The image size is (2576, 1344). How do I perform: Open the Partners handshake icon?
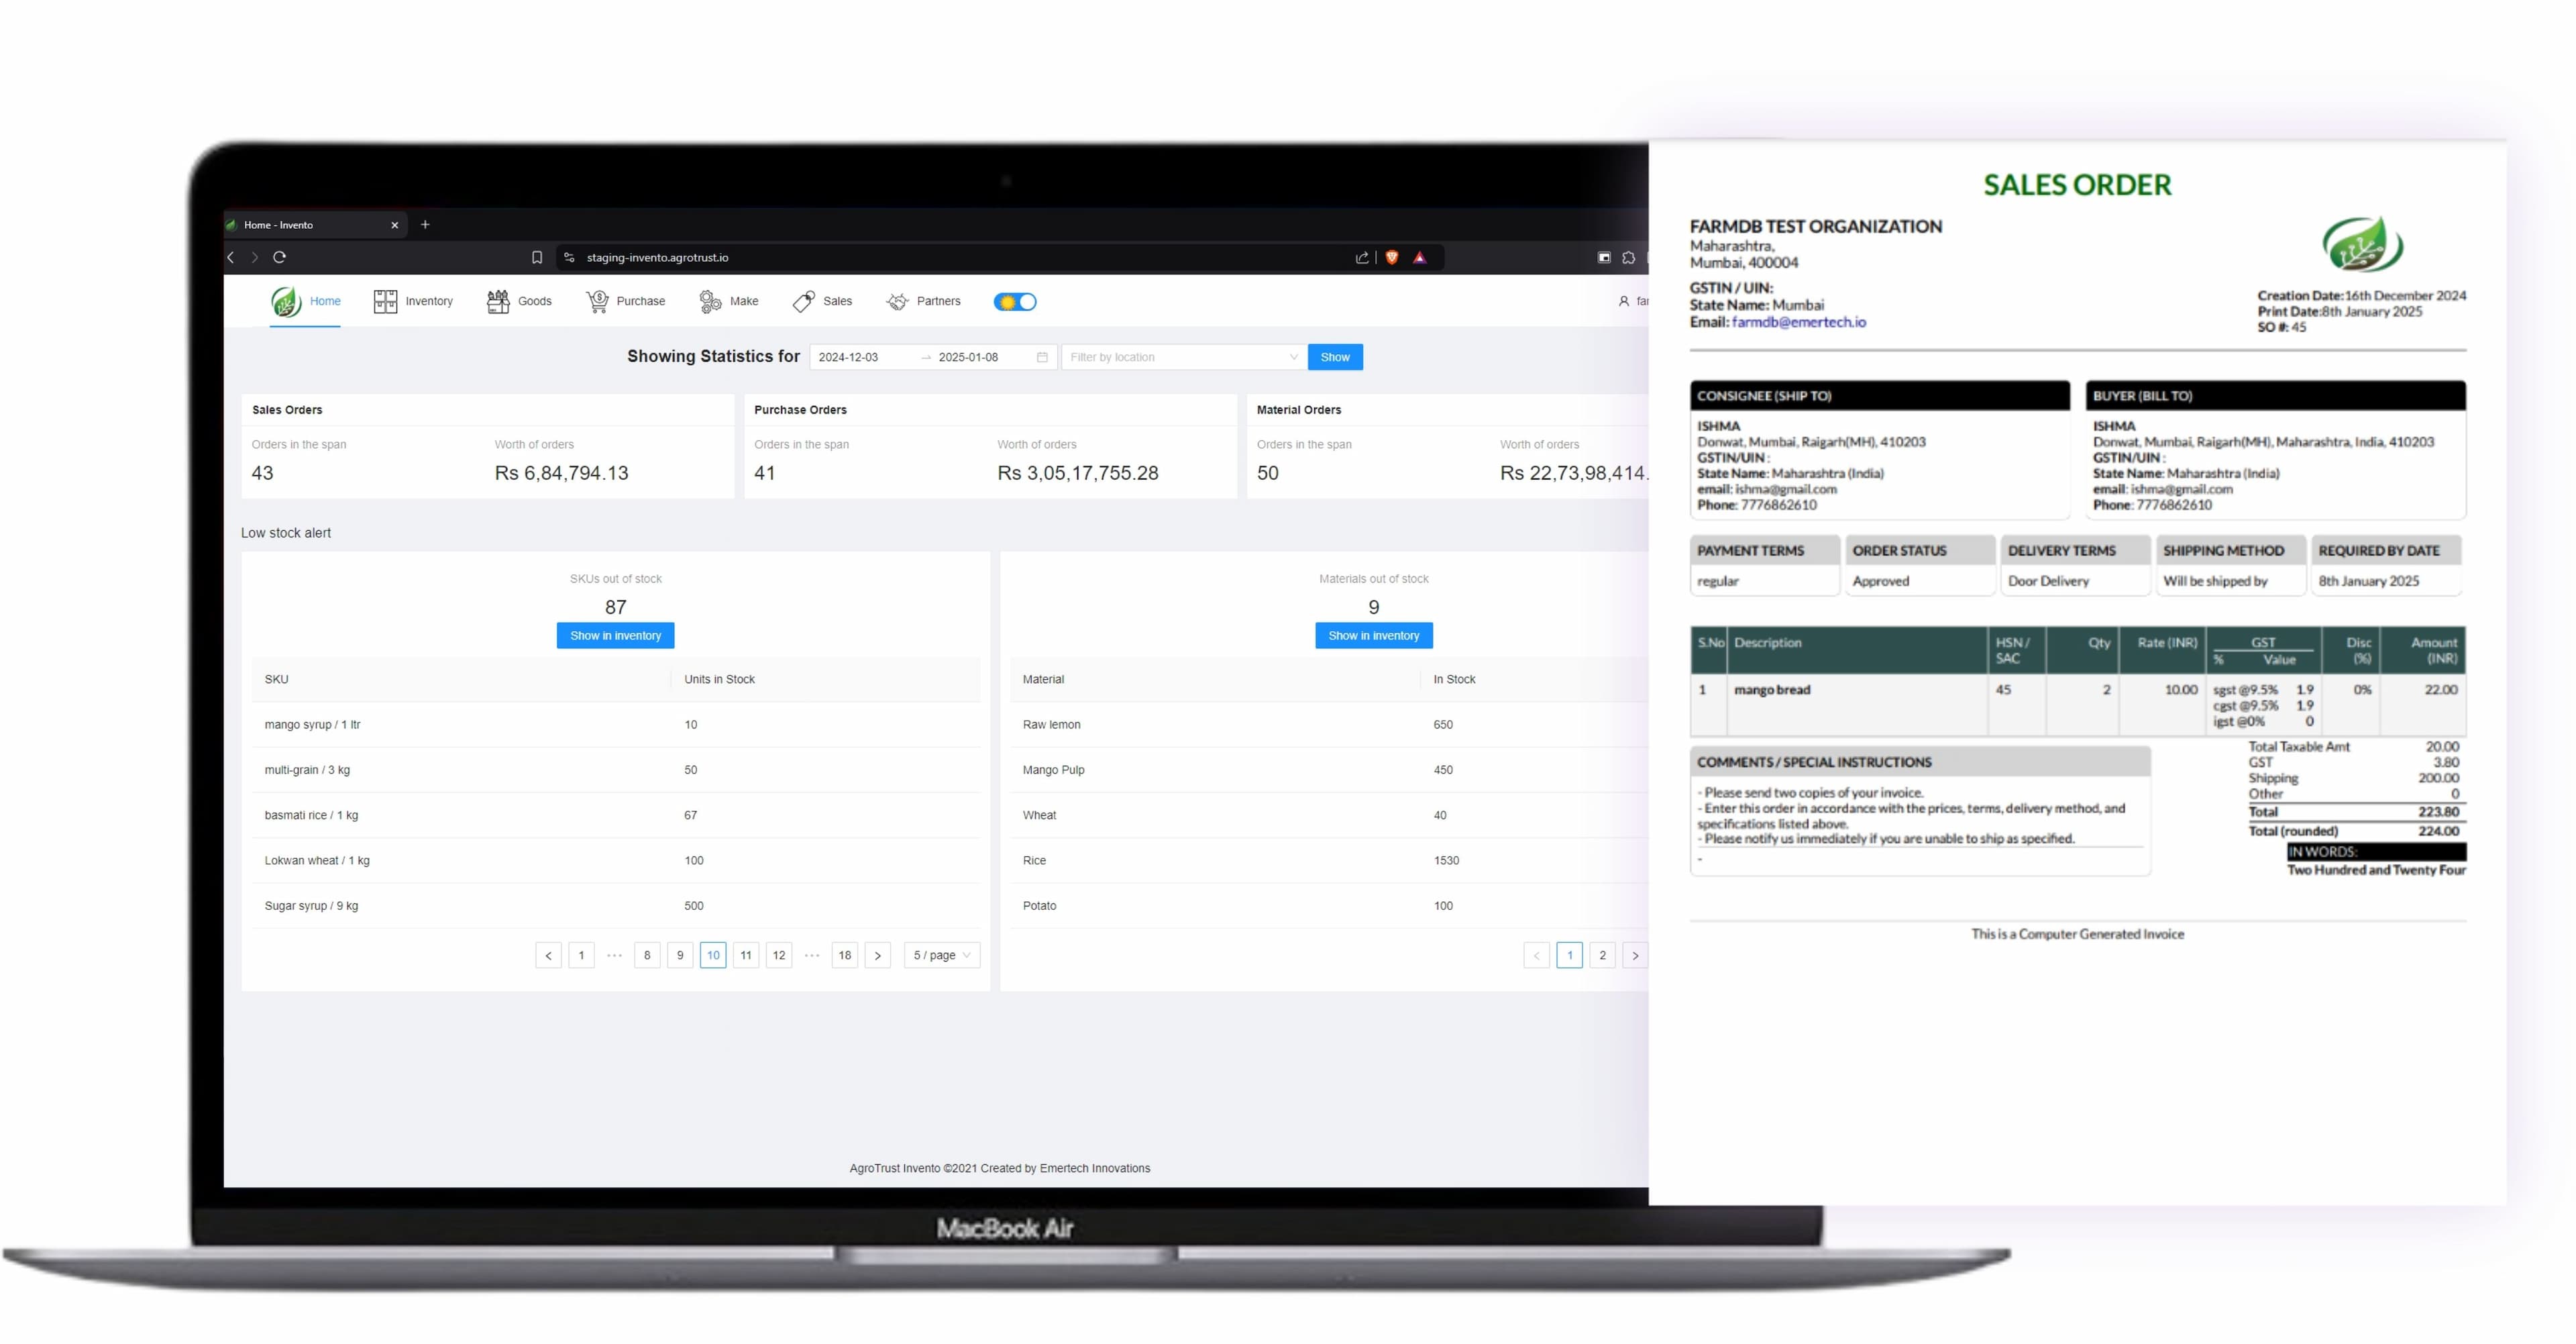898,301
